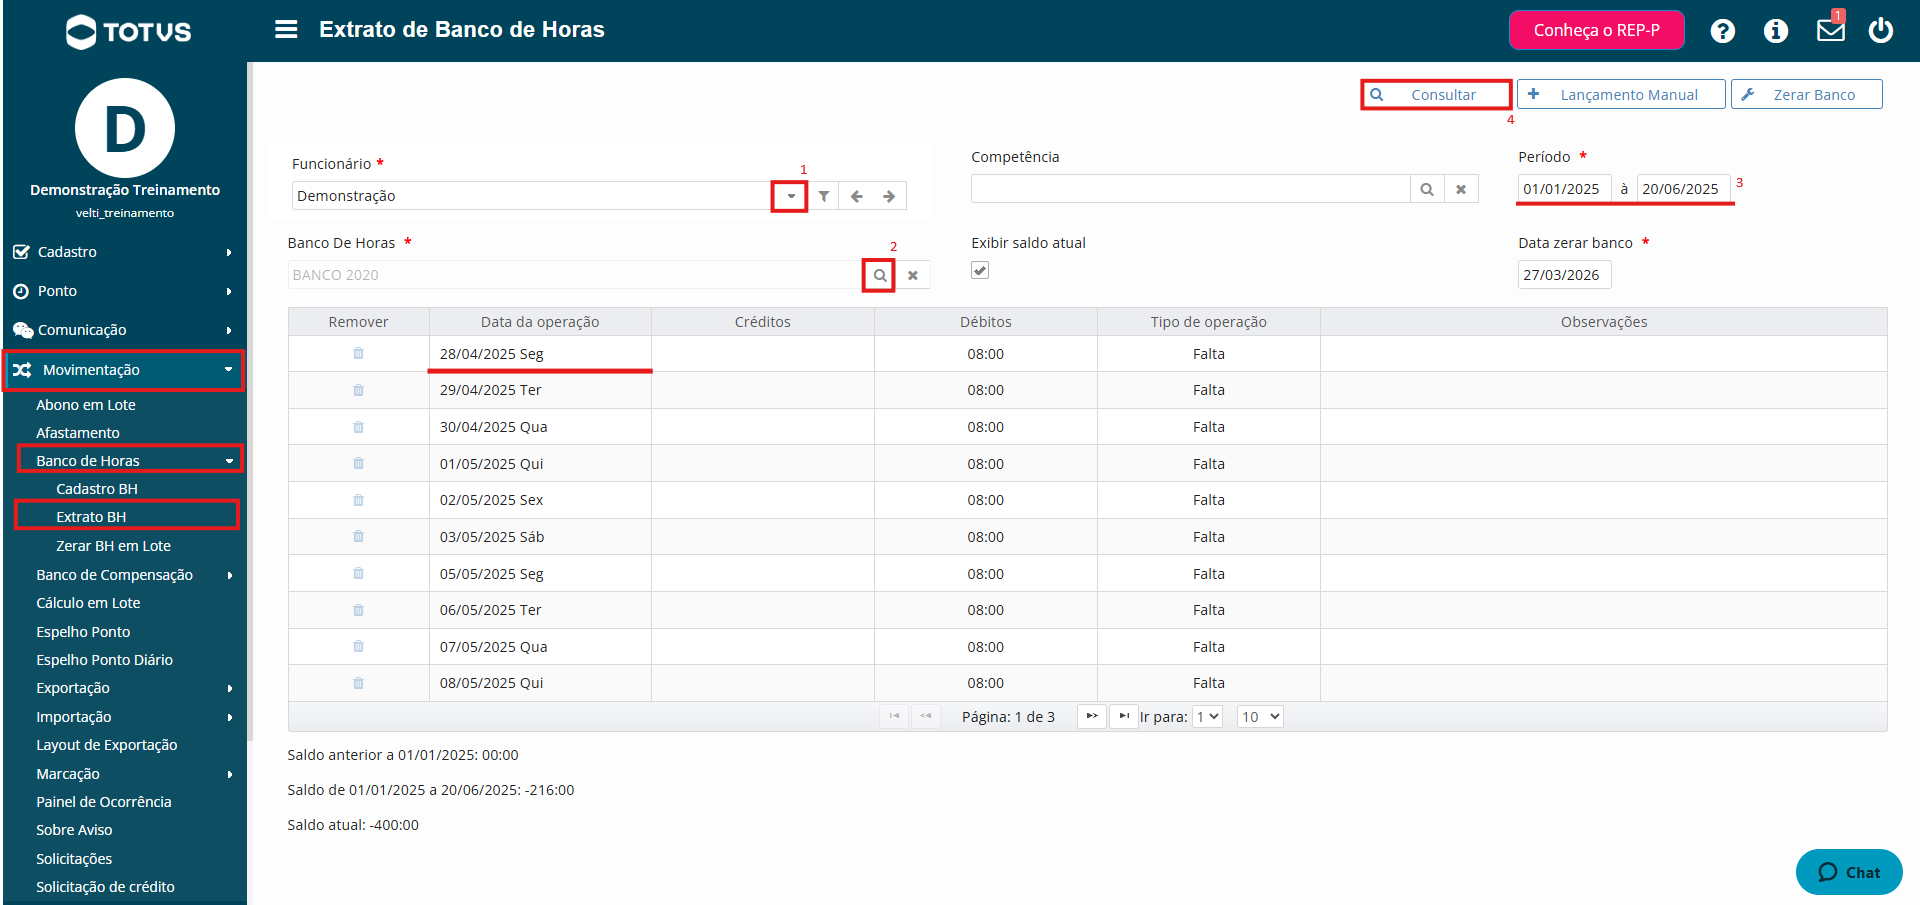
Task: Click the Zerar Banco button
Action: 1807,94
